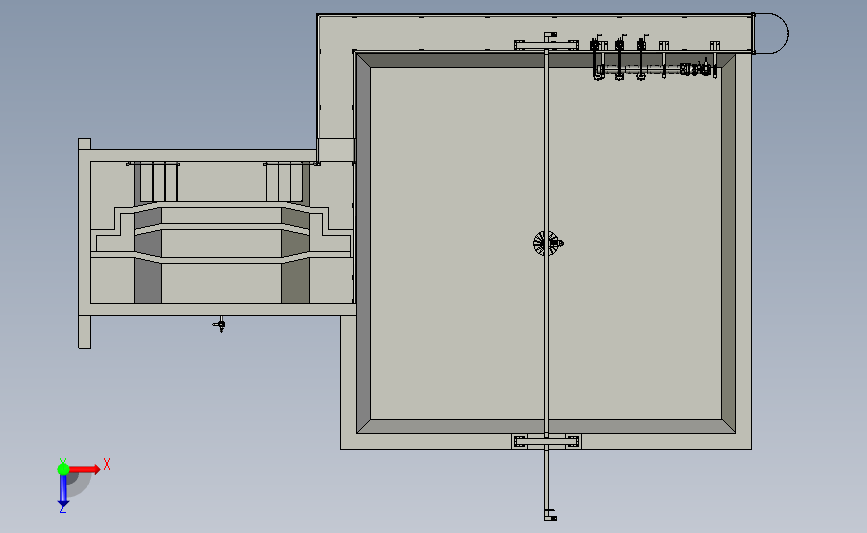
Task: Select the left flange plate of inlet channel
Action: tap(85, 243)
